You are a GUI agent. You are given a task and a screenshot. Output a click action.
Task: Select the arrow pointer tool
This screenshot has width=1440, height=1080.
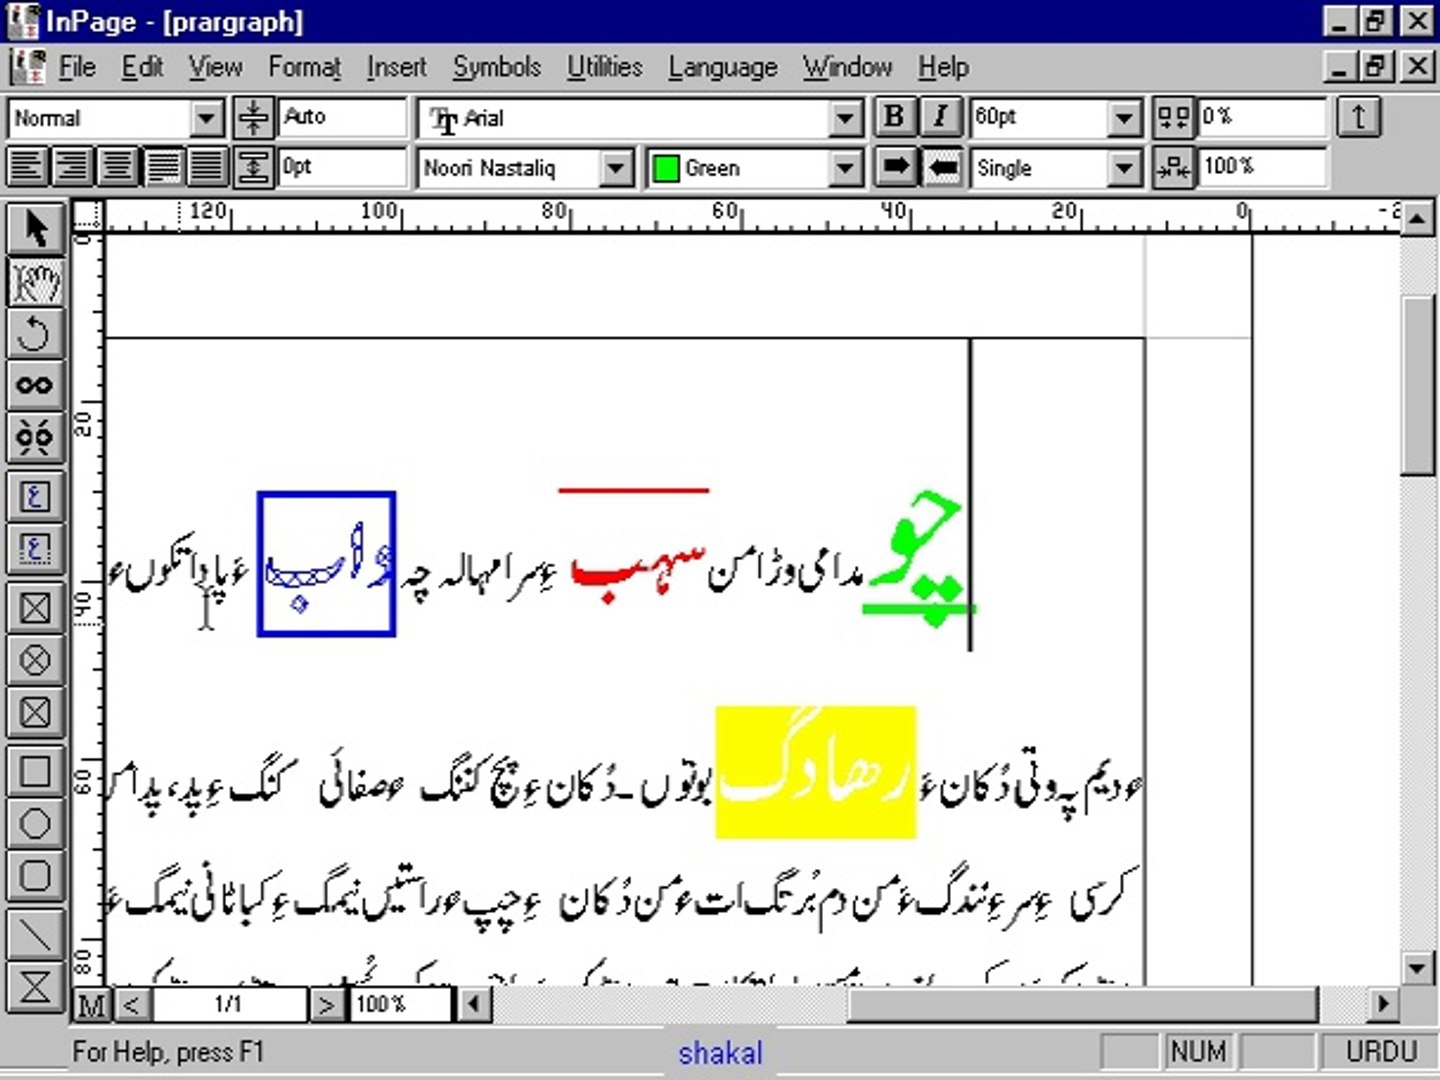point(35,229)
